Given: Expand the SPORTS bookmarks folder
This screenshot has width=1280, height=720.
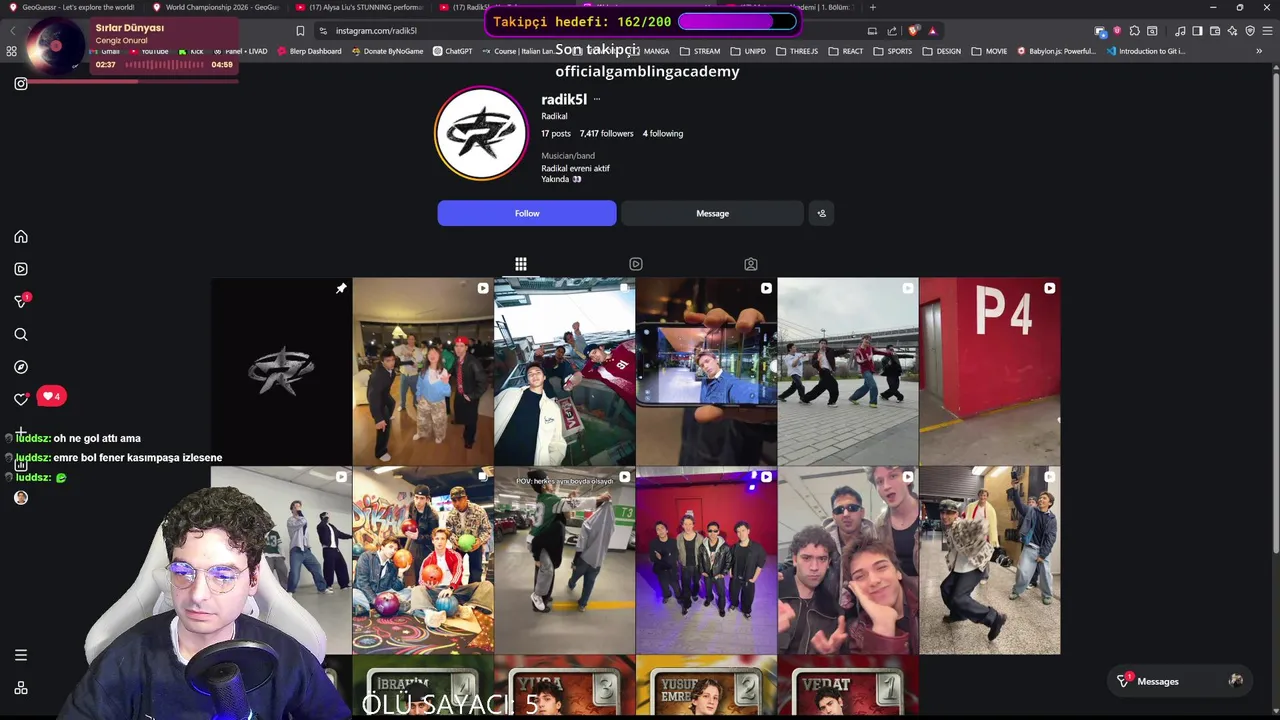Looking at the screenshot, I should tap(892, 51).
